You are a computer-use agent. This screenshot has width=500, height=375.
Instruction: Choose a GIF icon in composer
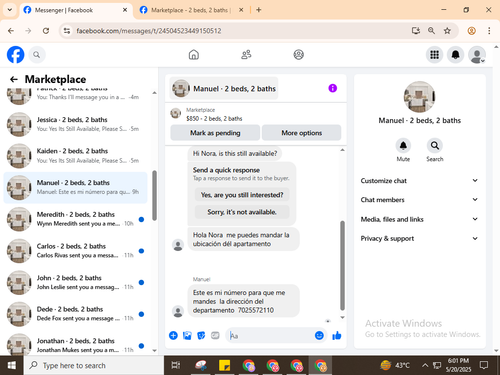coord(215,335)
